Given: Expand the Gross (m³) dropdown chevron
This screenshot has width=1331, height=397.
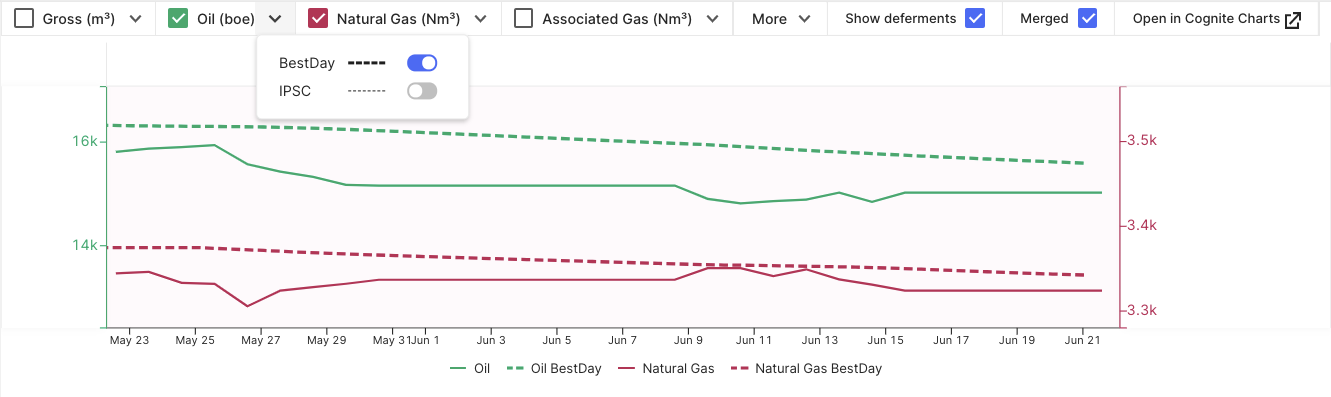Looking at the screenshot, I should (x=136, y=19).
